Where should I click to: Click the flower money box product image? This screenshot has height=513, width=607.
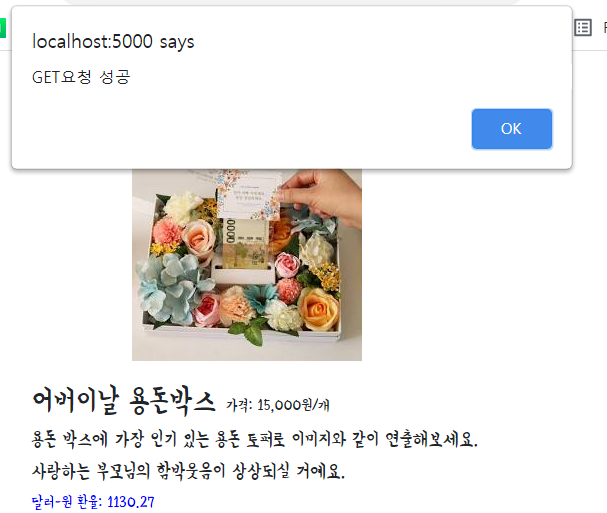(247, 265)
